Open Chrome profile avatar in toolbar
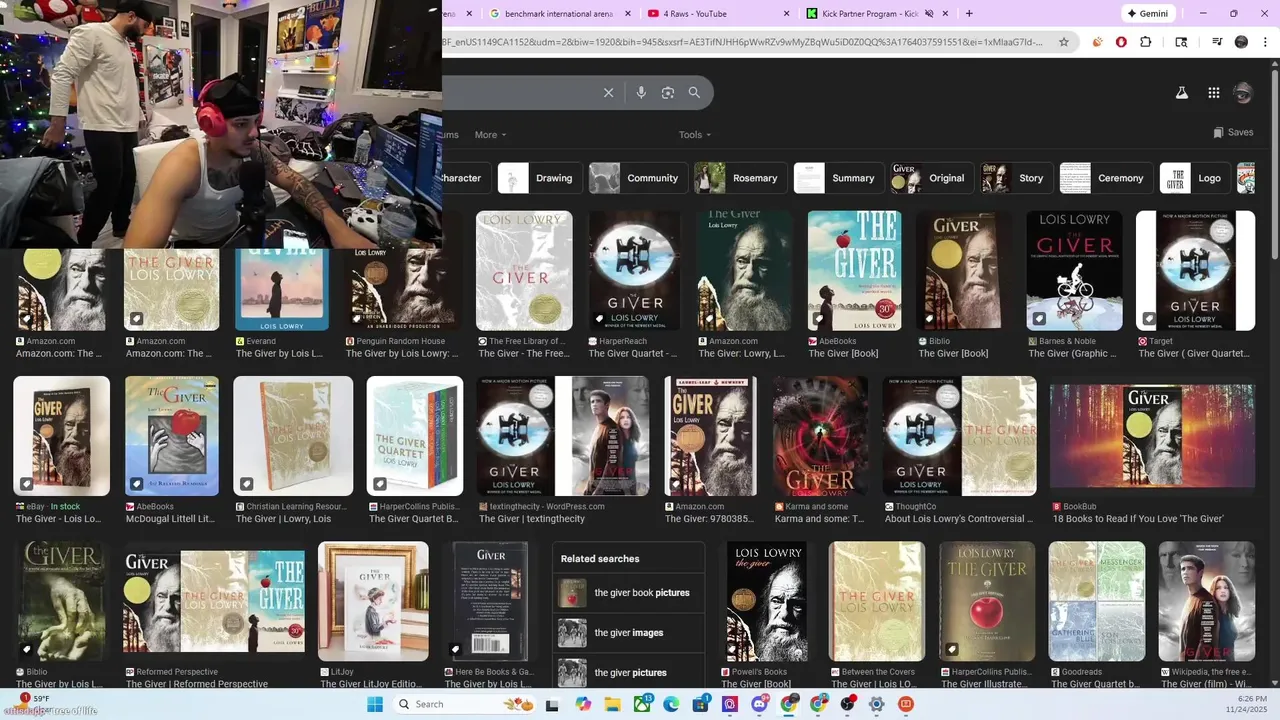This screenshot has height=720, width=1280. coord(1242,42)
